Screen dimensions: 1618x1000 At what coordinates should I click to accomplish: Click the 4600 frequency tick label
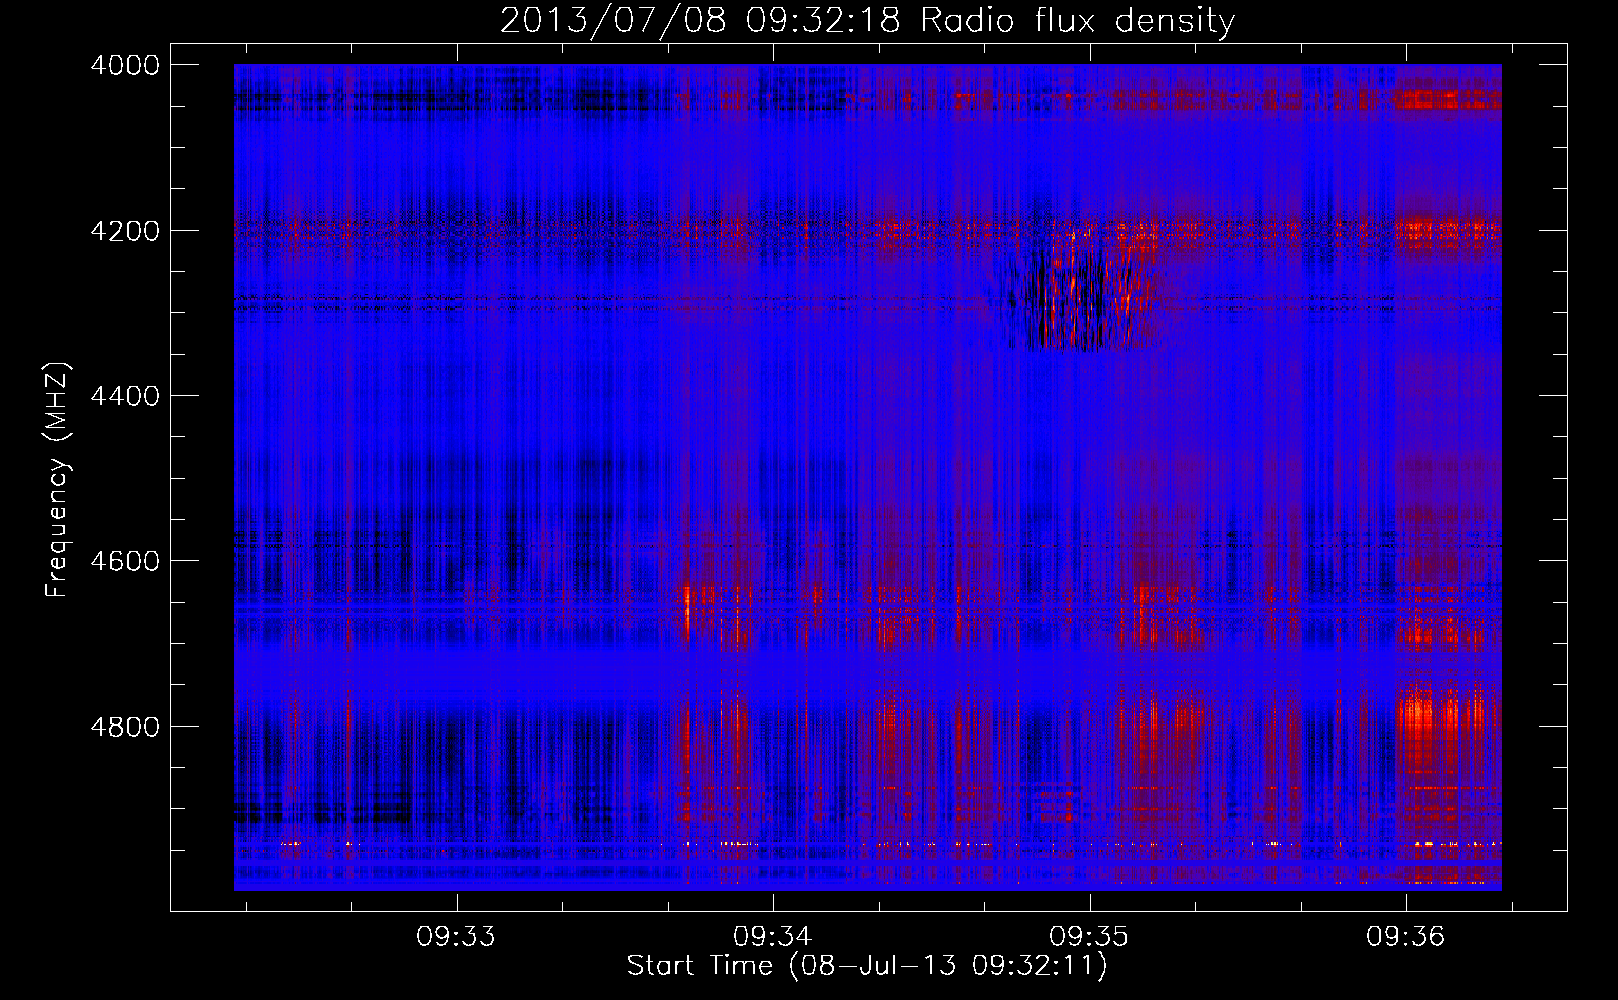click(x=125, y=561)
